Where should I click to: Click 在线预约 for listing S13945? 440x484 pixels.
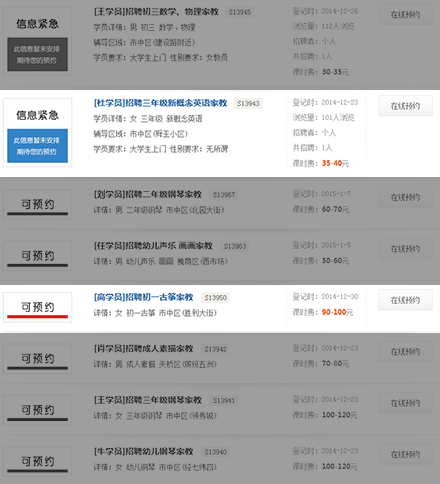(x=405, y=15)
